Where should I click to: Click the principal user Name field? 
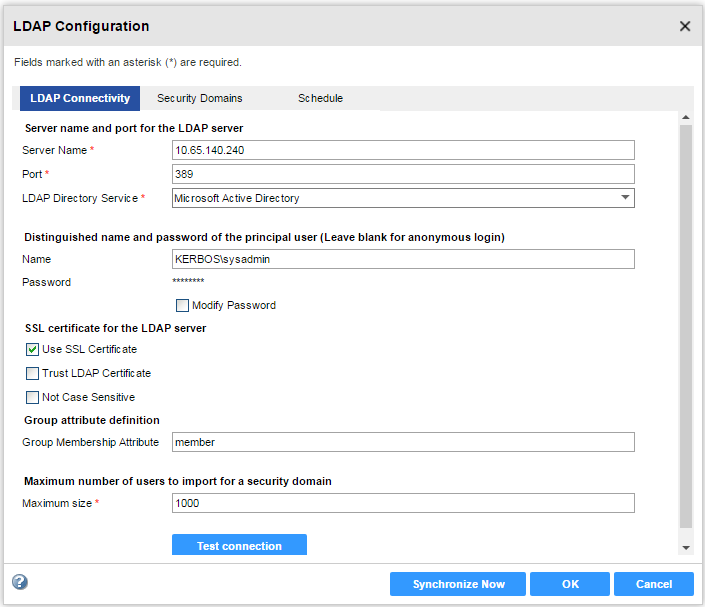403,259
